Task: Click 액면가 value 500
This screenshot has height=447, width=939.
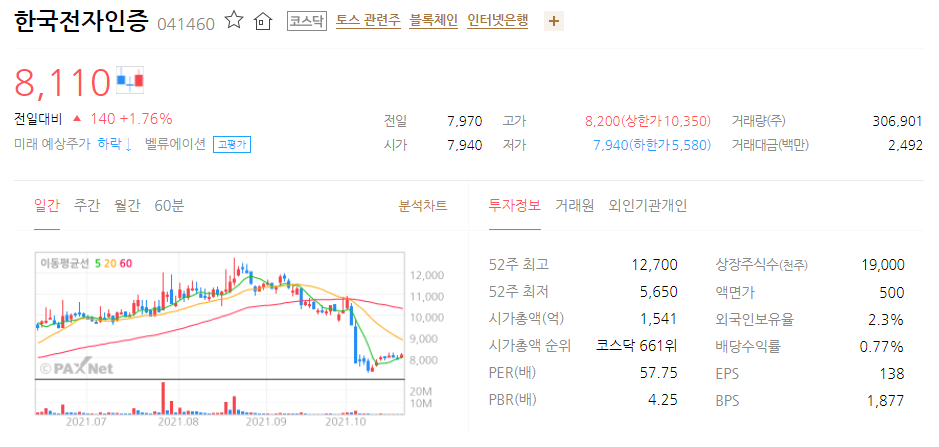Action: point(893,292)
